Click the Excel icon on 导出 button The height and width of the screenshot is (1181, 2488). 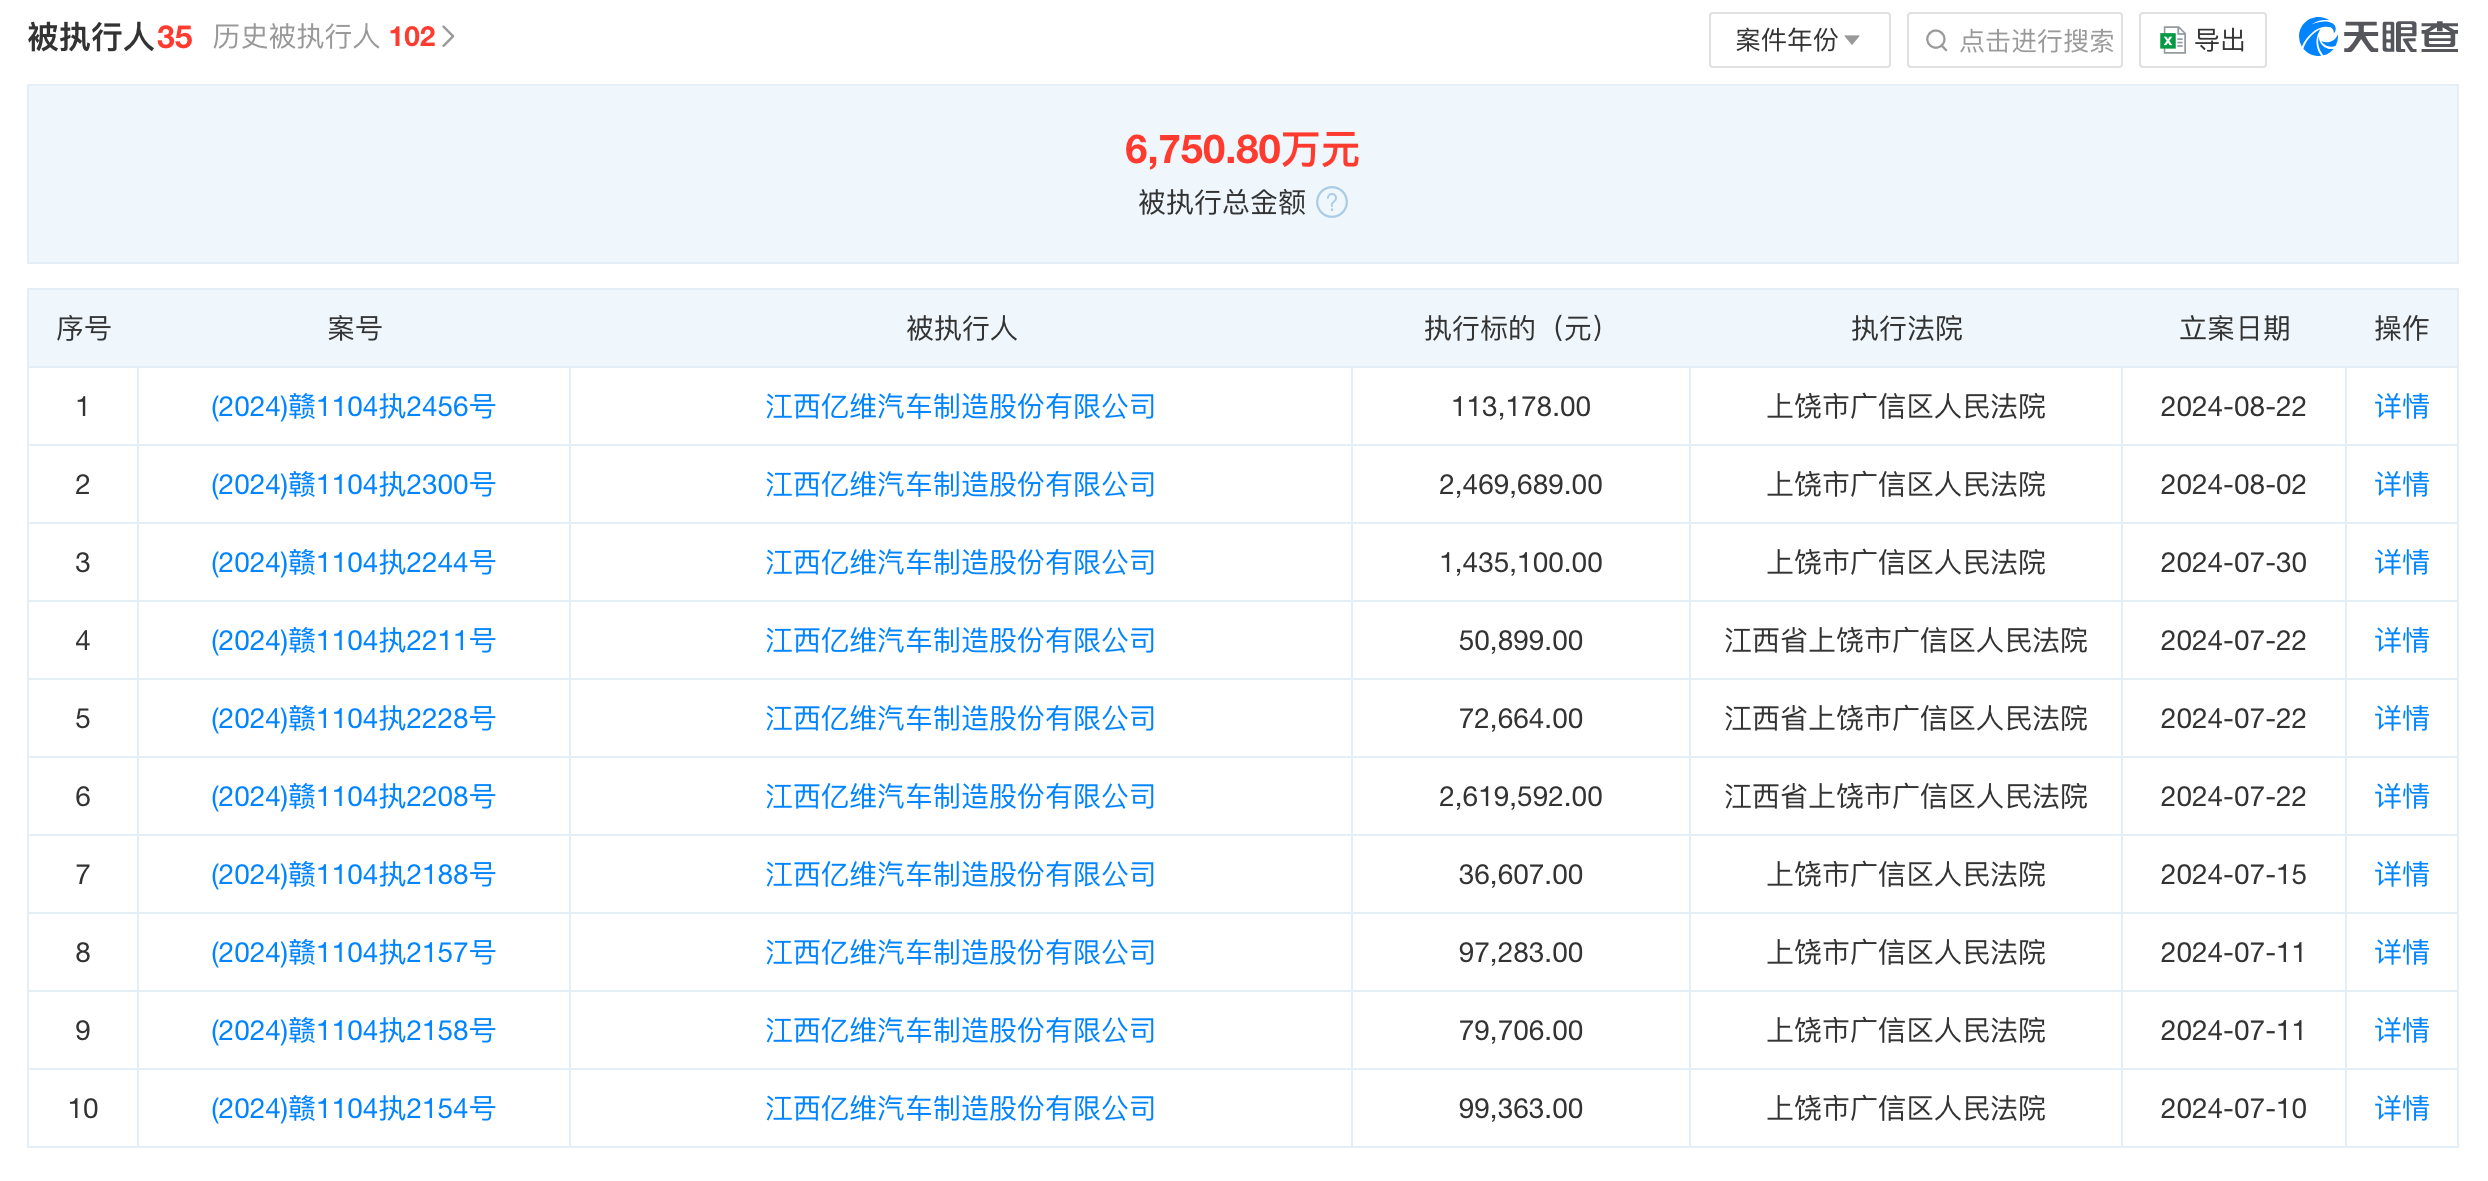pyautogui.click(x=2172, y=41)
